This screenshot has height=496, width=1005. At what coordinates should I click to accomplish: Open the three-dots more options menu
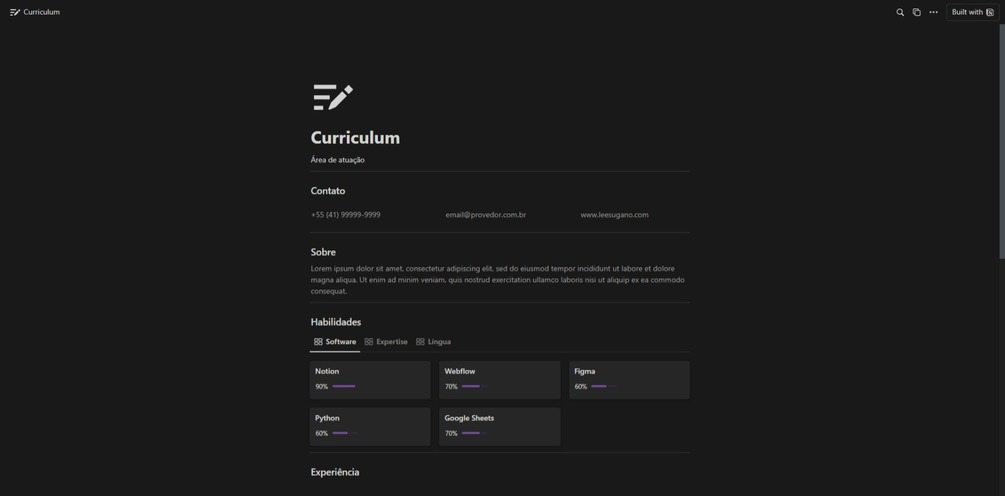click(933, 12)
